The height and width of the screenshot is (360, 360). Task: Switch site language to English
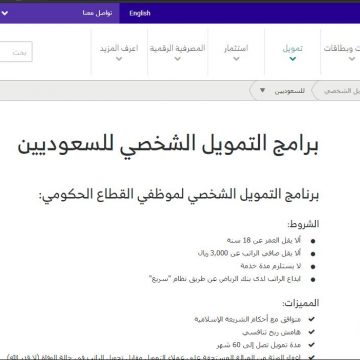tap(140, 13)
